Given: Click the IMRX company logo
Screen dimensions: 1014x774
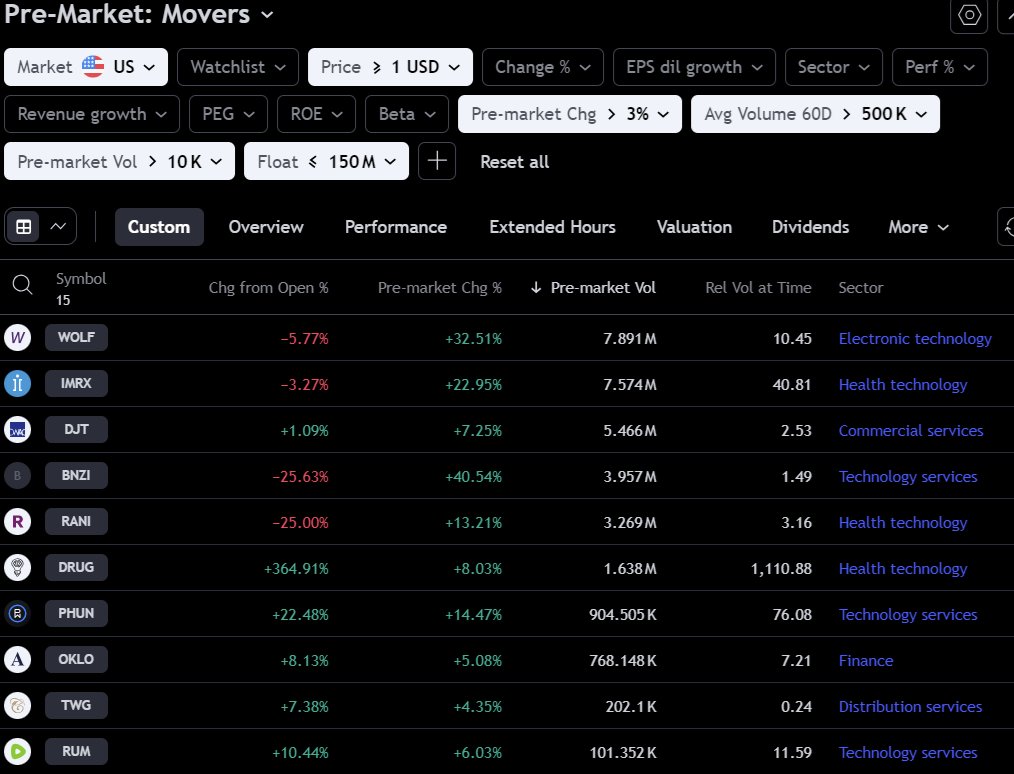Looking at the screenshot, I should click(17, 383).
